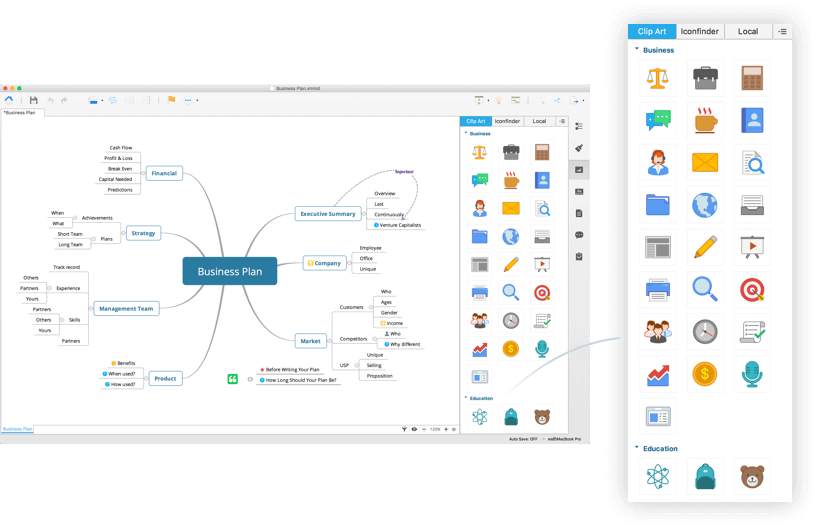Collapse the Education section in enlarged panel
Image resolution: width=816 pixels, height=526 pixels.
(x=636, y=448)
